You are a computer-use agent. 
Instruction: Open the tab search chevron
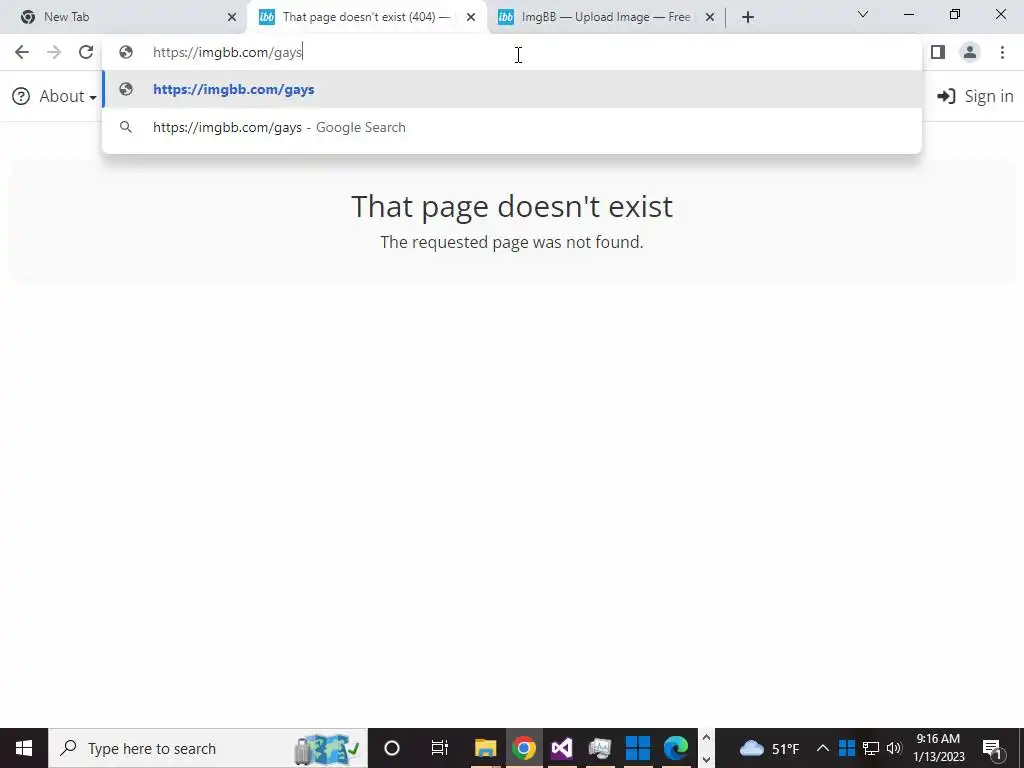(x=863, y=14)
